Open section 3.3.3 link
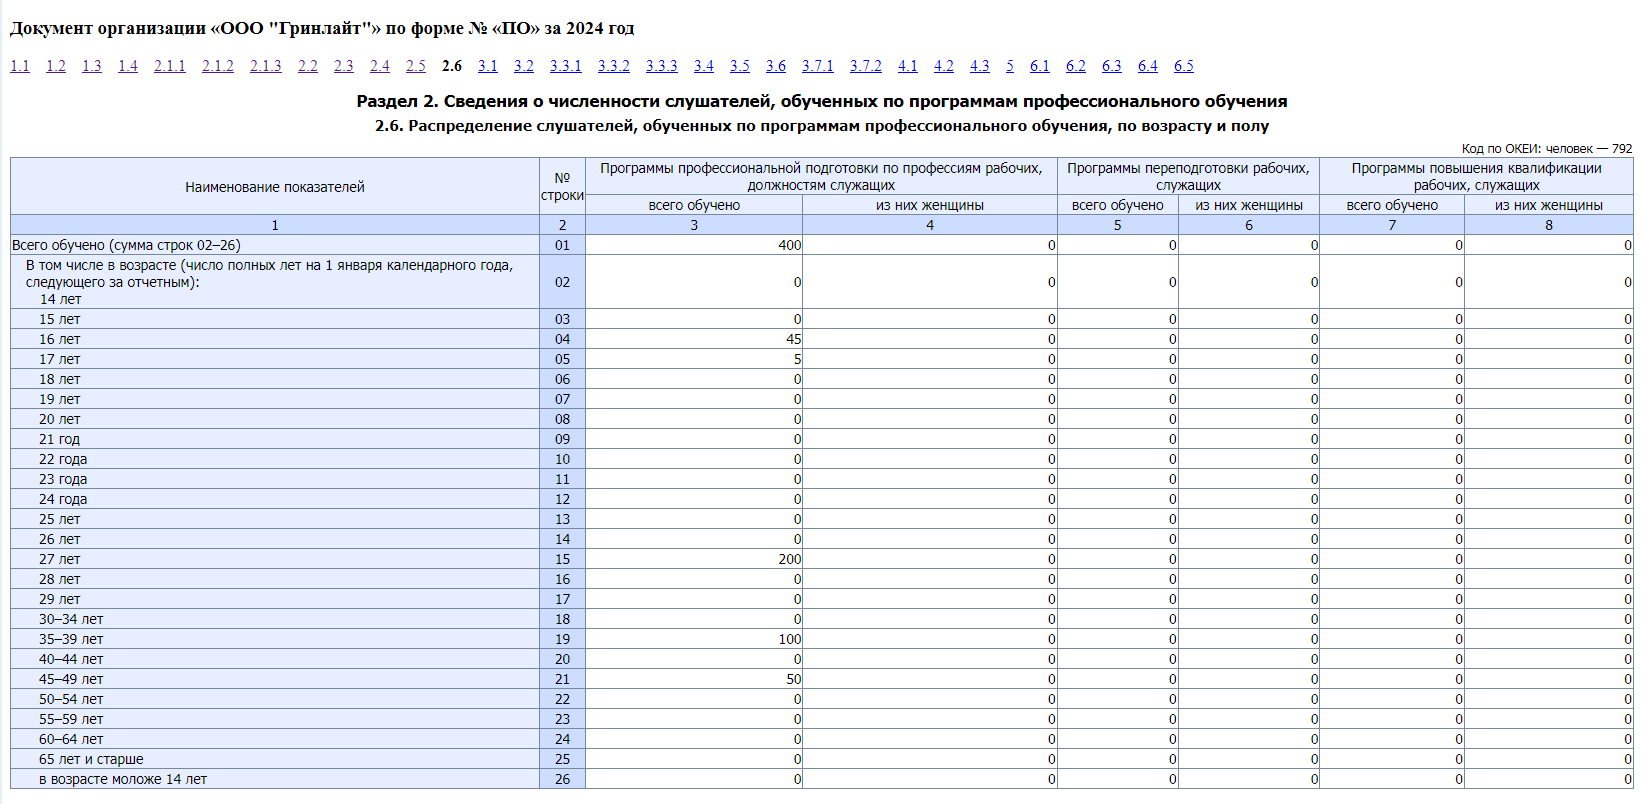1642x804 pixels. [662, 66]
